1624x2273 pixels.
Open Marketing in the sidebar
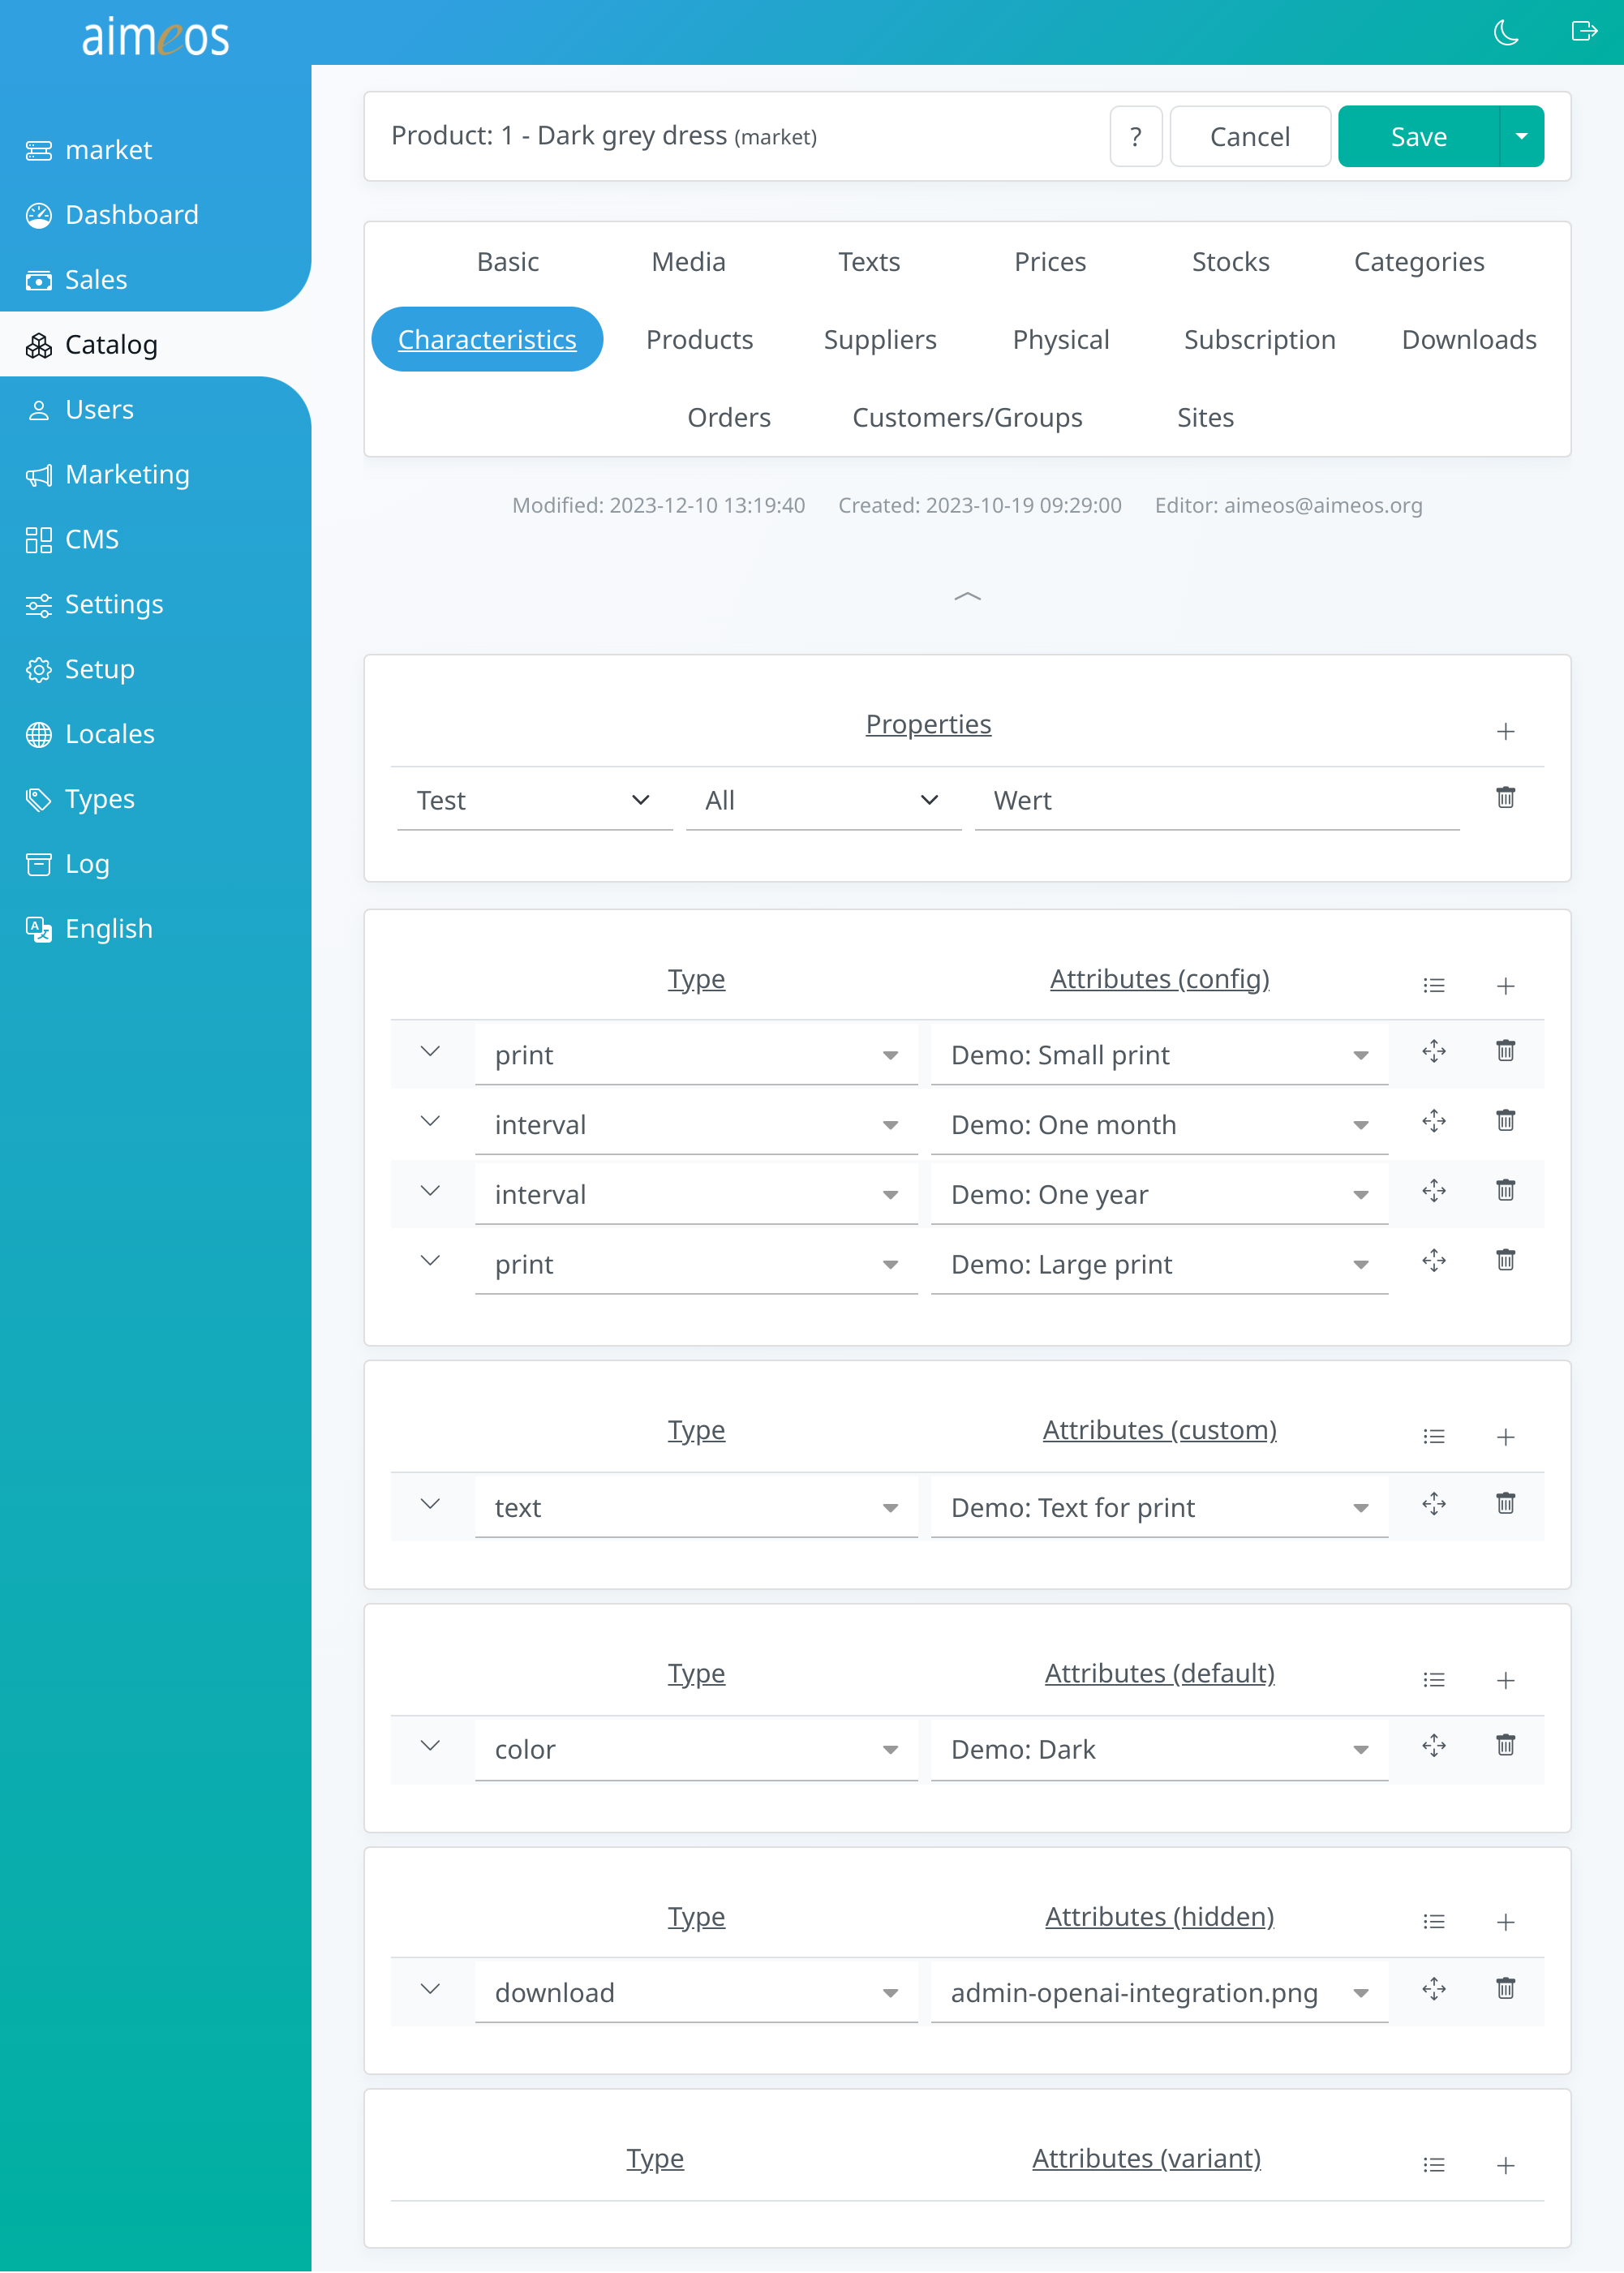coord(155,474)
